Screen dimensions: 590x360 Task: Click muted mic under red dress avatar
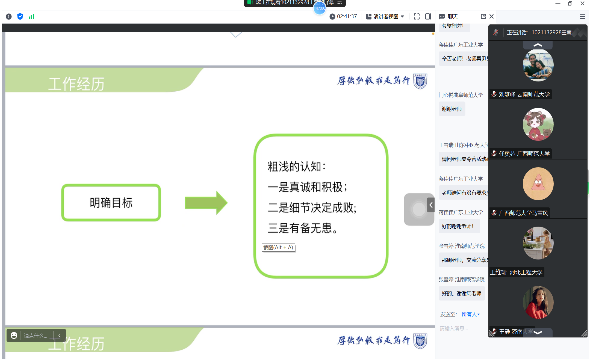493,331
